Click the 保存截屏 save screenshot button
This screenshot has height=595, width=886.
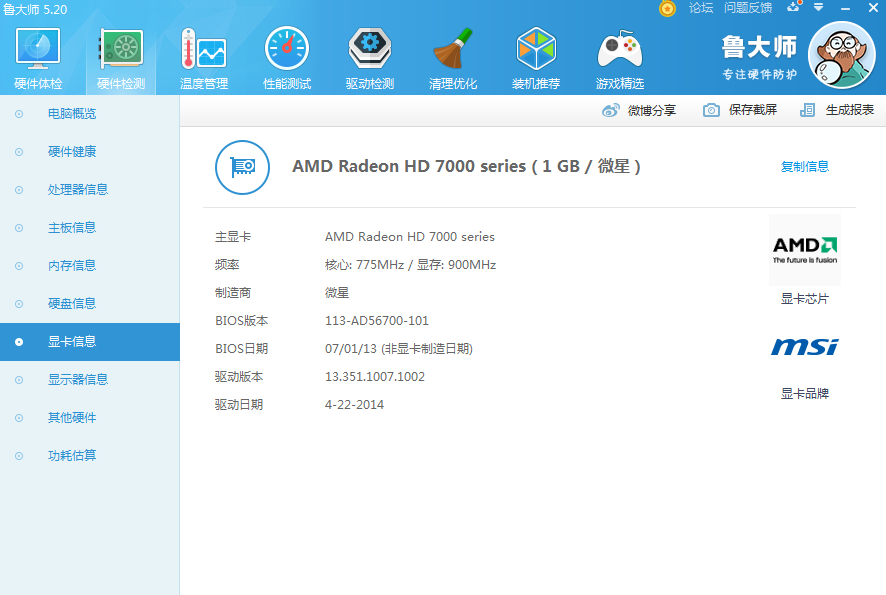coord(740,110)
